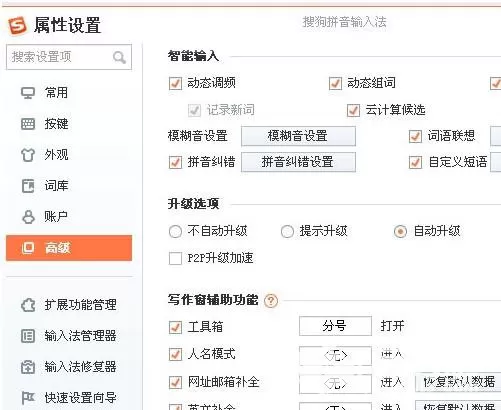Click the 输入法修复器 toolkit icon

tap(28, 367)
